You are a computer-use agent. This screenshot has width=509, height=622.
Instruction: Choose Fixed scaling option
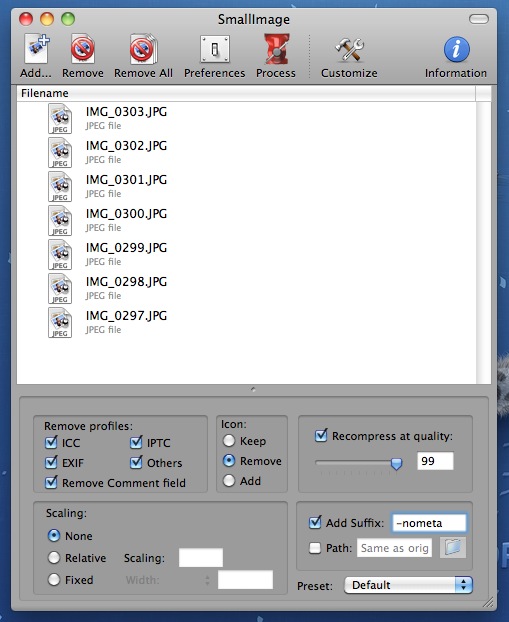[x=54, y=580]
